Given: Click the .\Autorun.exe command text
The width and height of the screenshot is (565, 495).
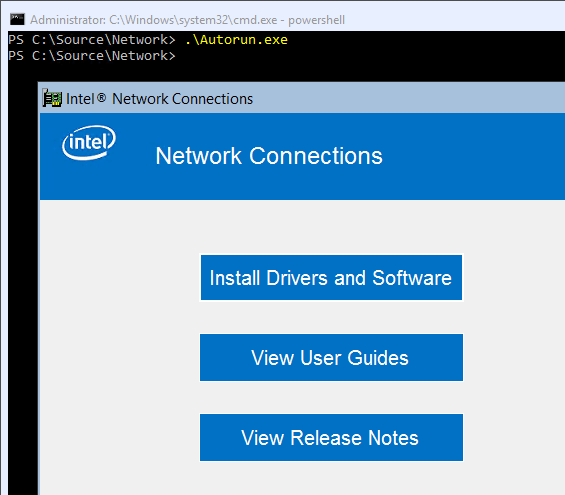Looking at the screenshot, I should point(236,40).
